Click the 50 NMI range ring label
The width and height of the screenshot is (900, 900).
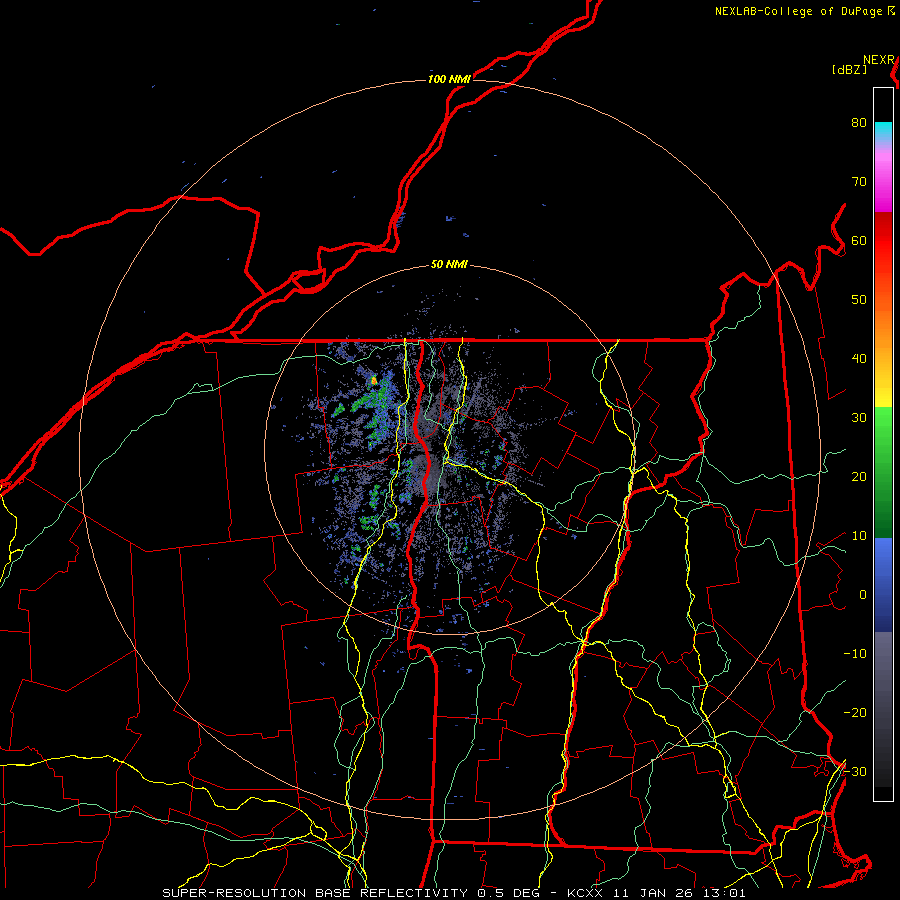pos(449,265)
